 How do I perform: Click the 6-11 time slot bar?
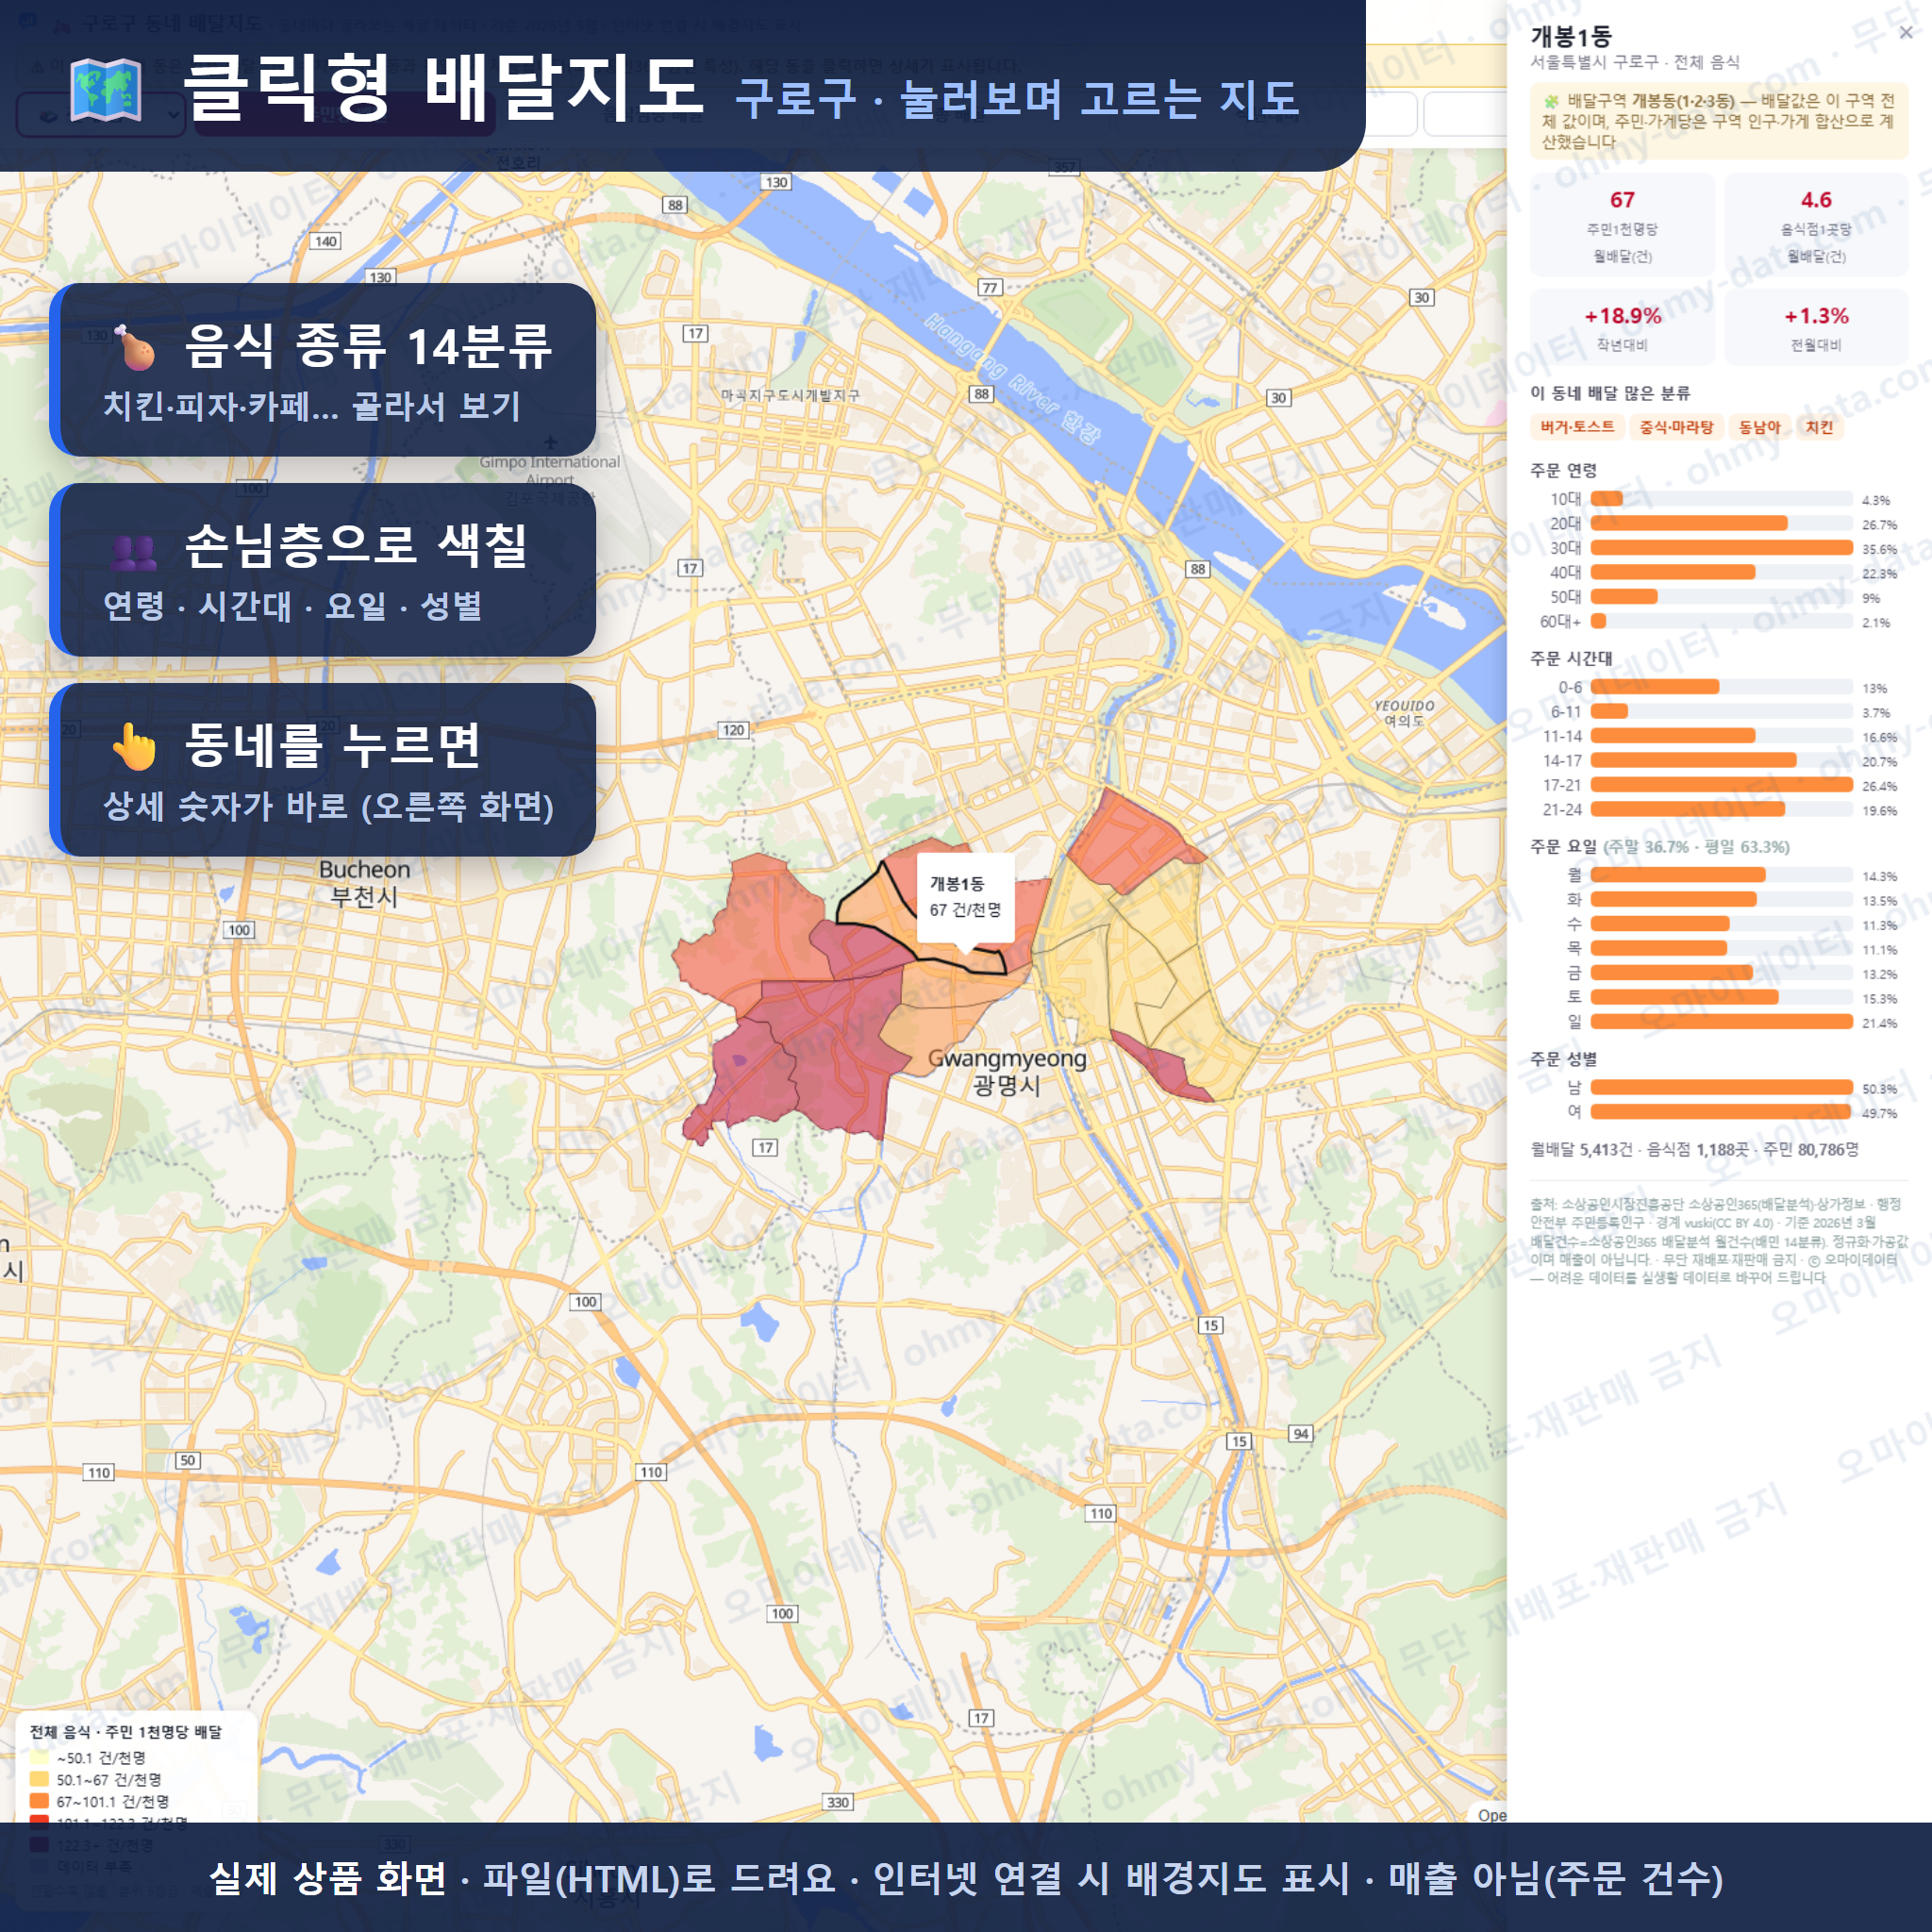click(1721, 712)
